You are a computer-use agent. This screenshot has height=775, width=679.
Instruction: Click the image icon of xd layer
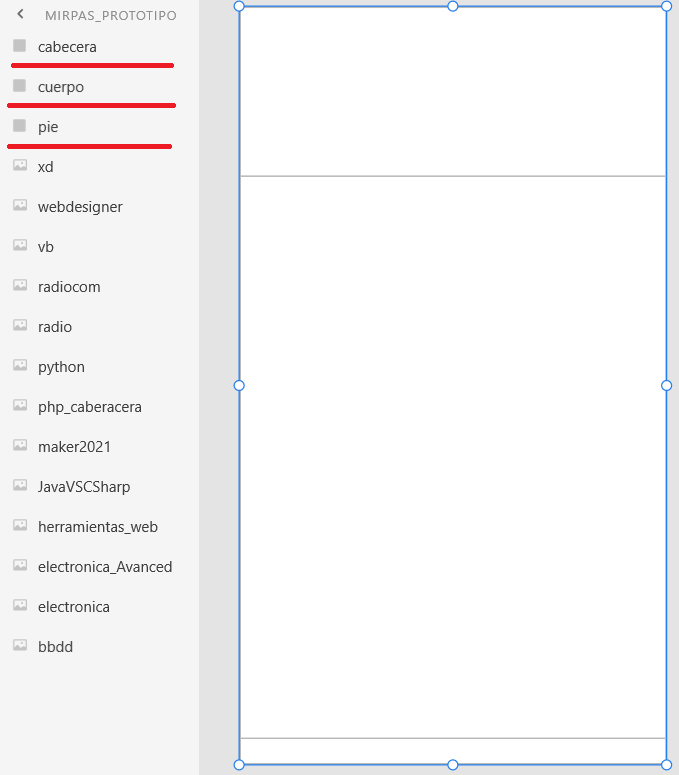tap(20, 166)
